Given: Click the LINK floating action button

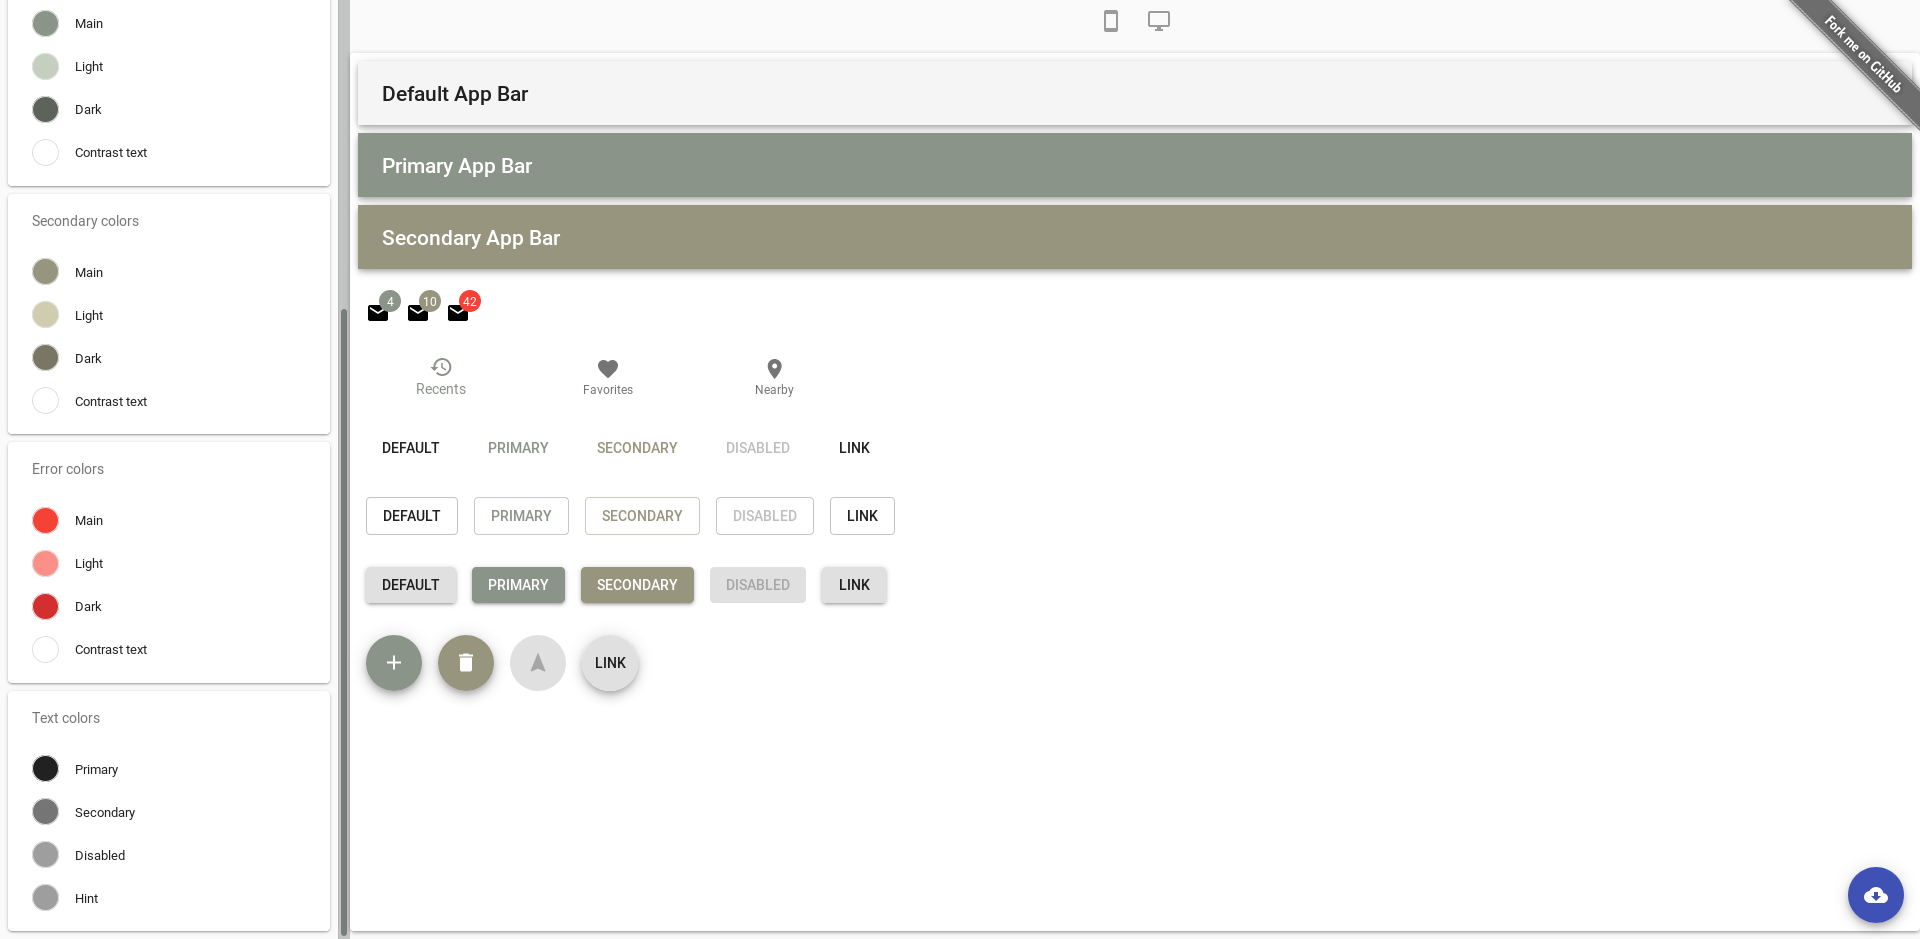Looking at the screenshot, I should point(610,662).
